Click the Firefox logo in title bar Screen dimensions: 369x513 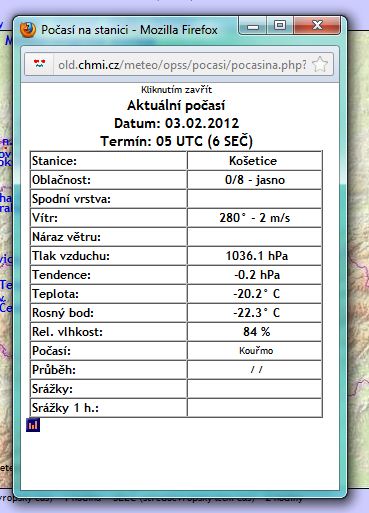(28, 30)
